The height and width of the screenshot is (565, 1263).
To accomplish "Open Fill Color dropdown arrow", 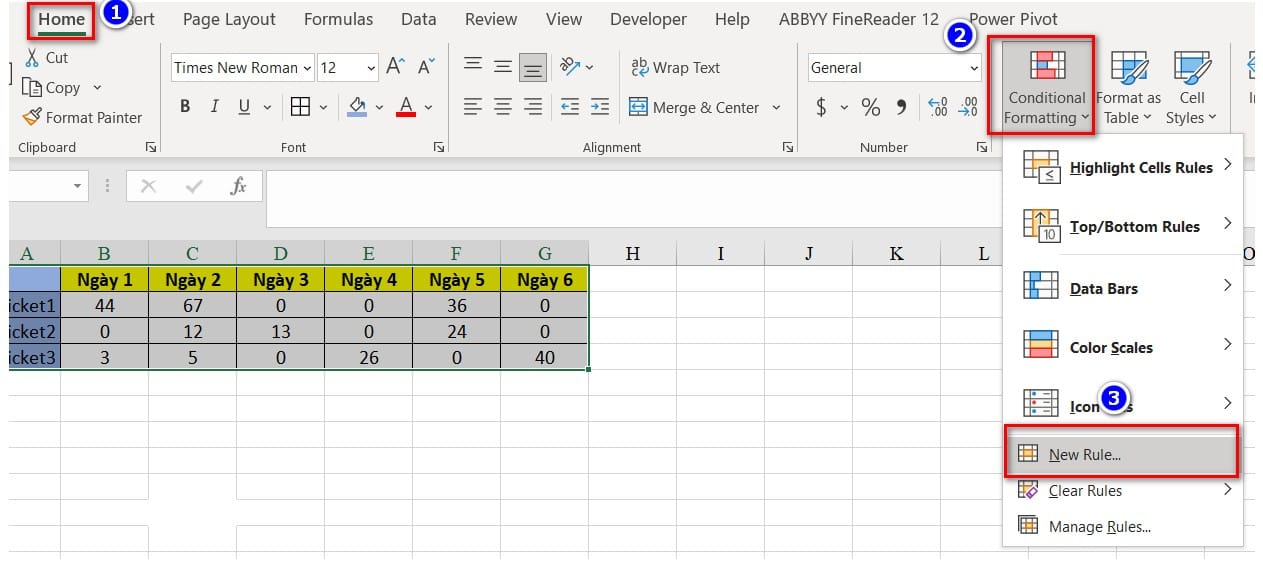I will pos(379,107).
